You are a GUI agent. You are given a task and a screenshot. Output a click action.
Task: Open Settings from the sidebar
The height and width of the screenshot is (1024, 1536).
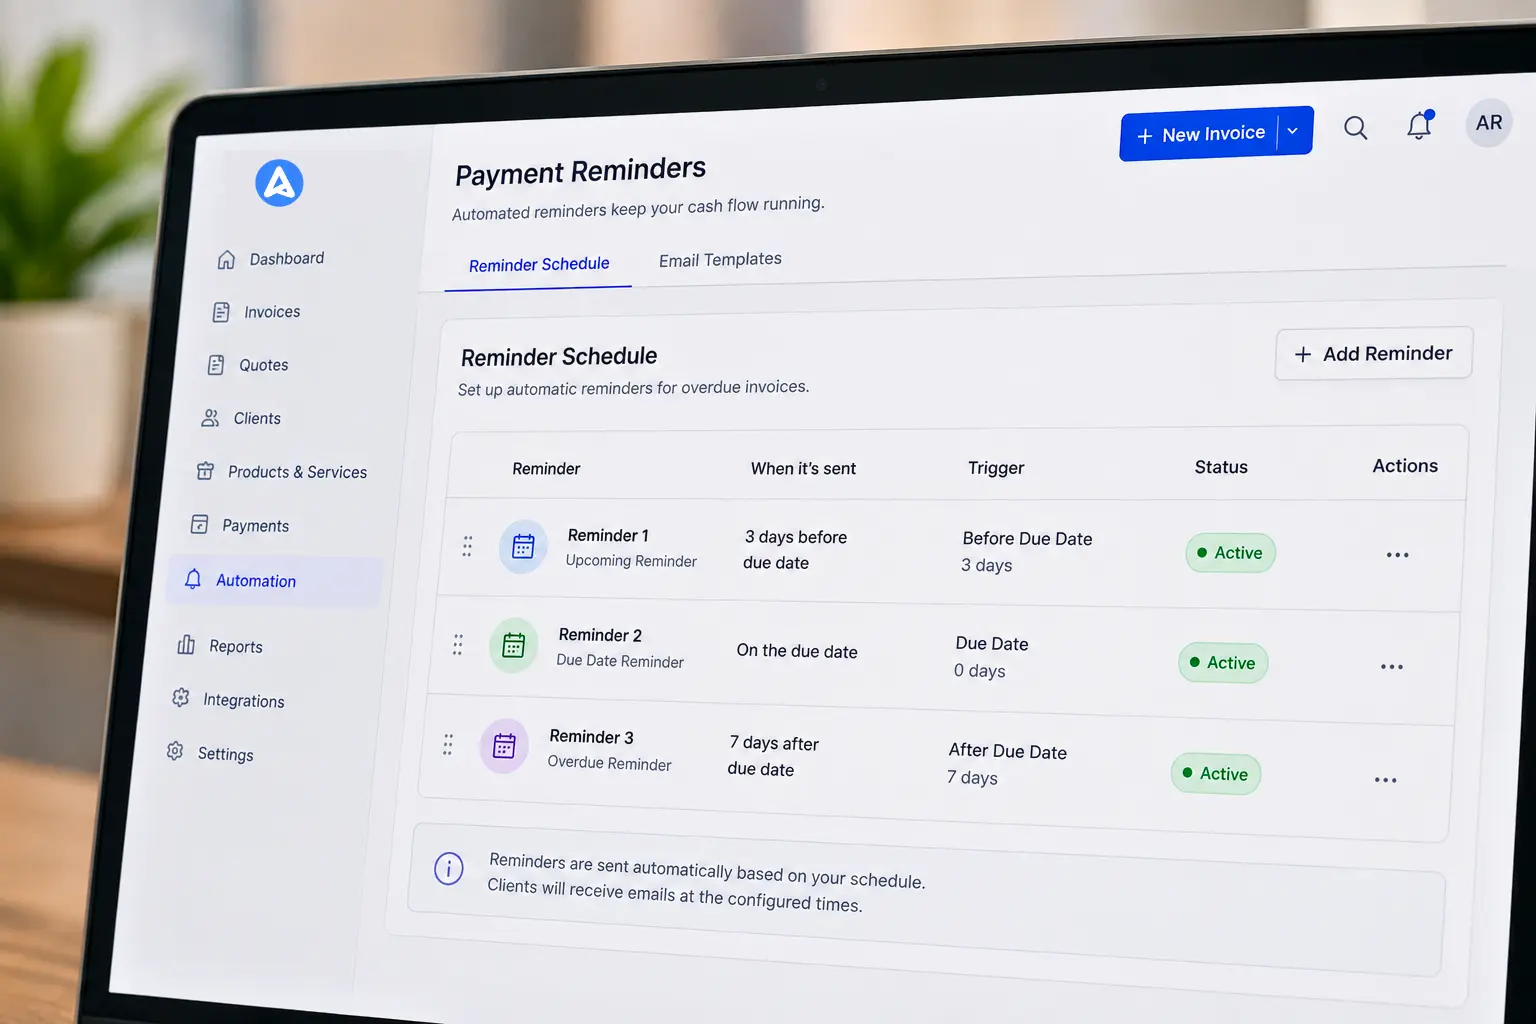pos(225,754)
